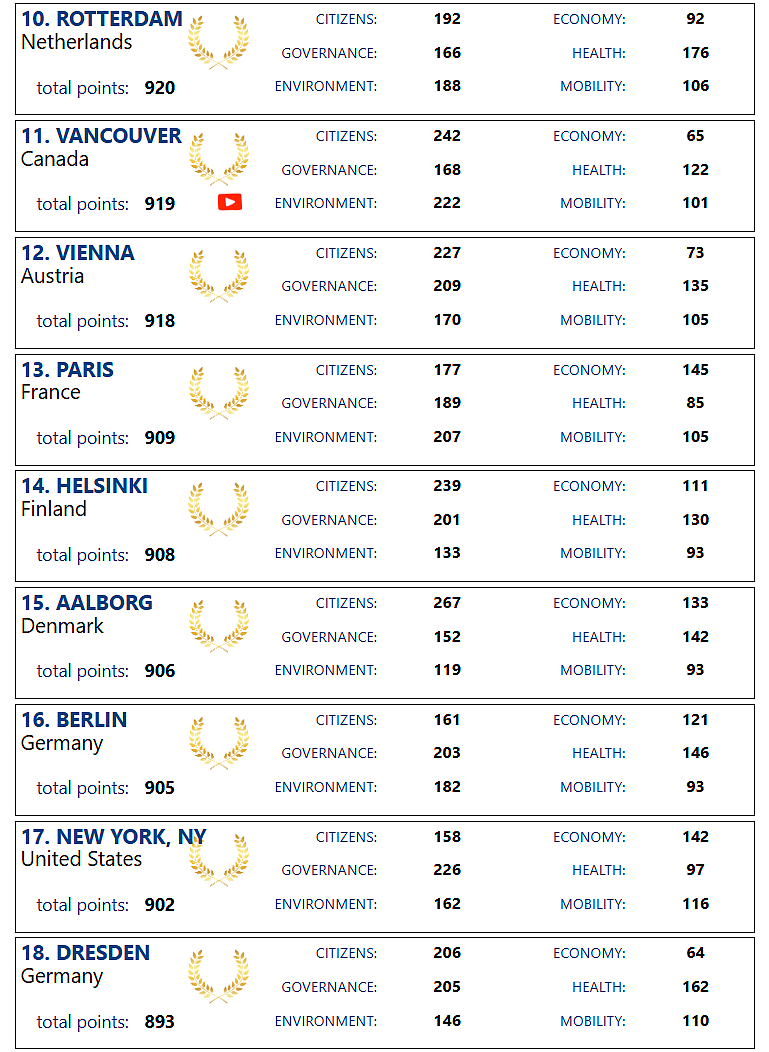Open the 11. VANCOUVER city title
Screen dimensions: 769x1052
101,136
